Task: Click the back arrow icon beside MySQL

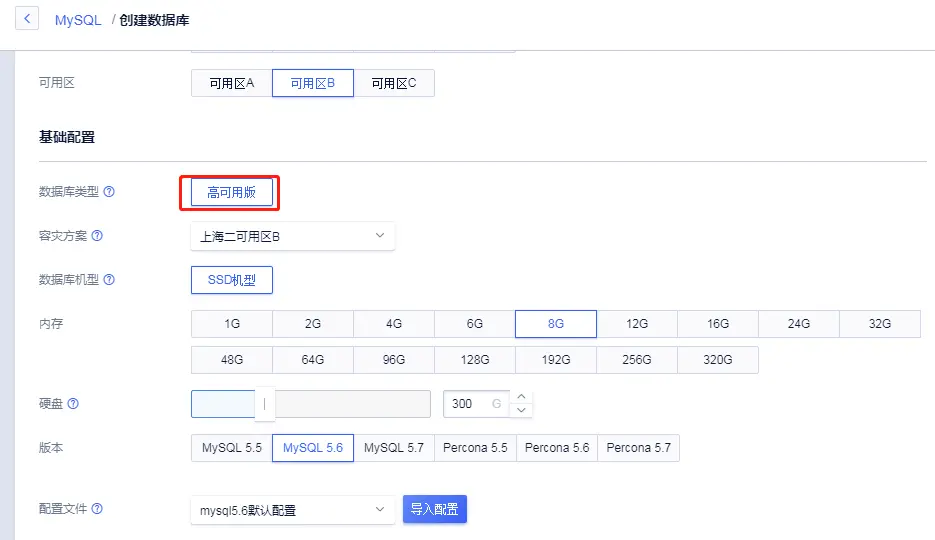Action: tap(27, 18)
